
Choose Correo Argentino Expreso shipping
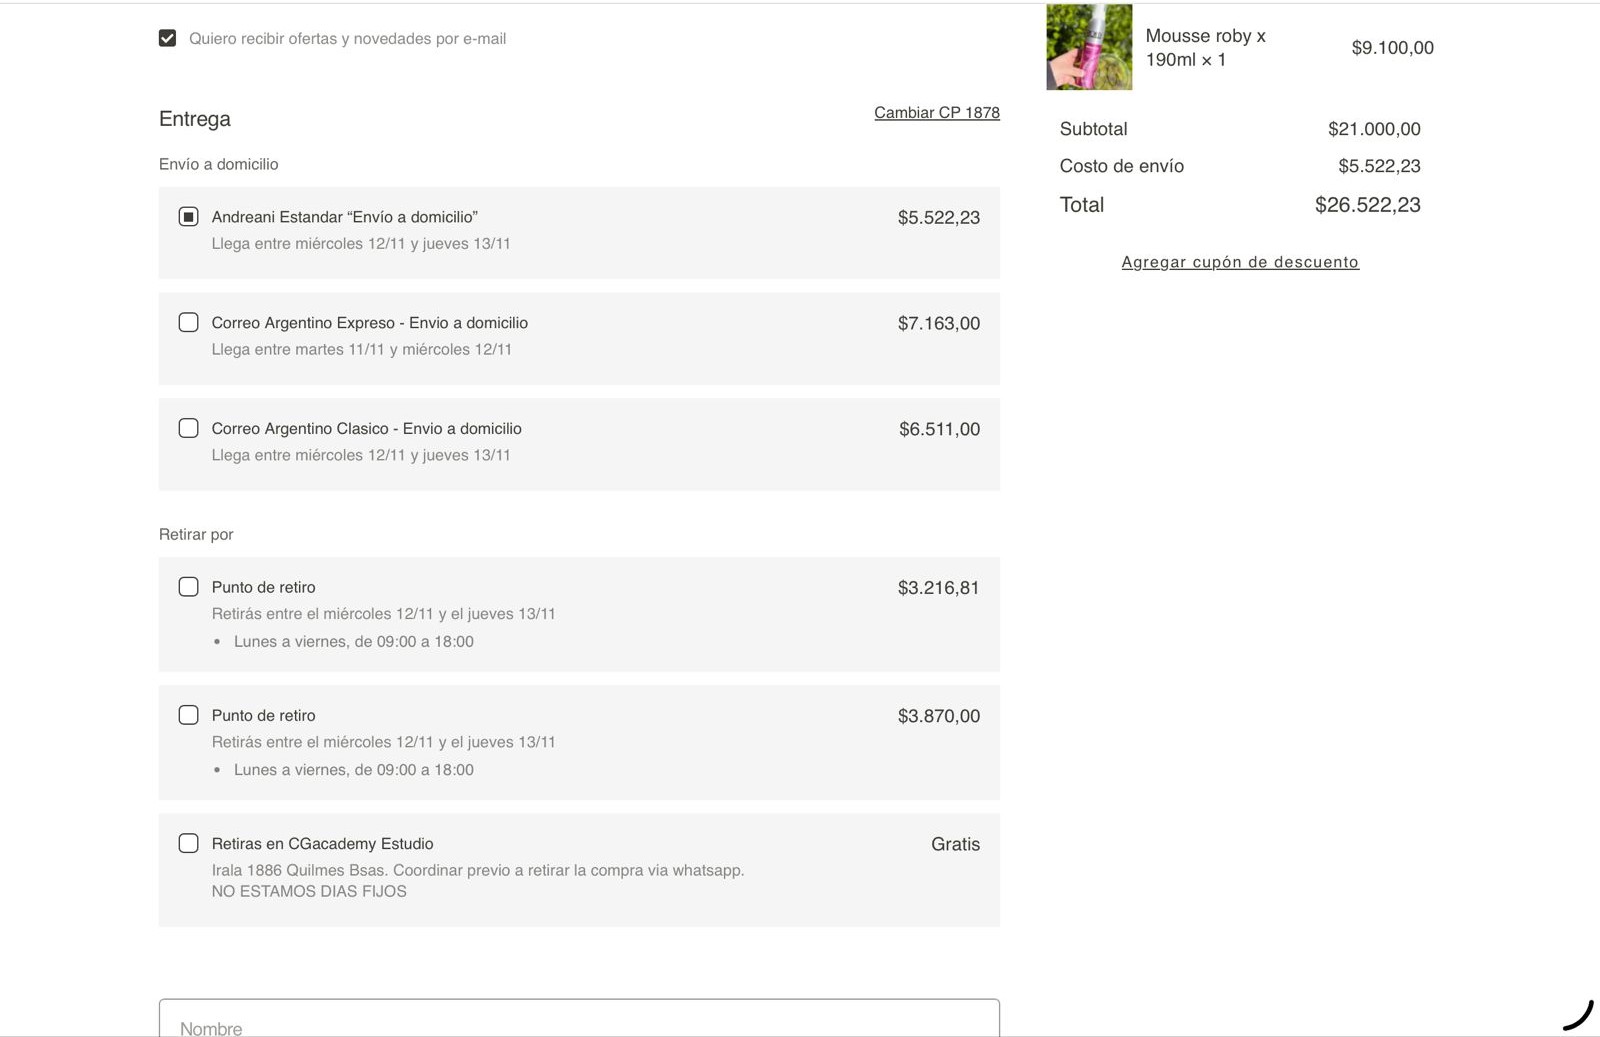[x=188, y=322]
